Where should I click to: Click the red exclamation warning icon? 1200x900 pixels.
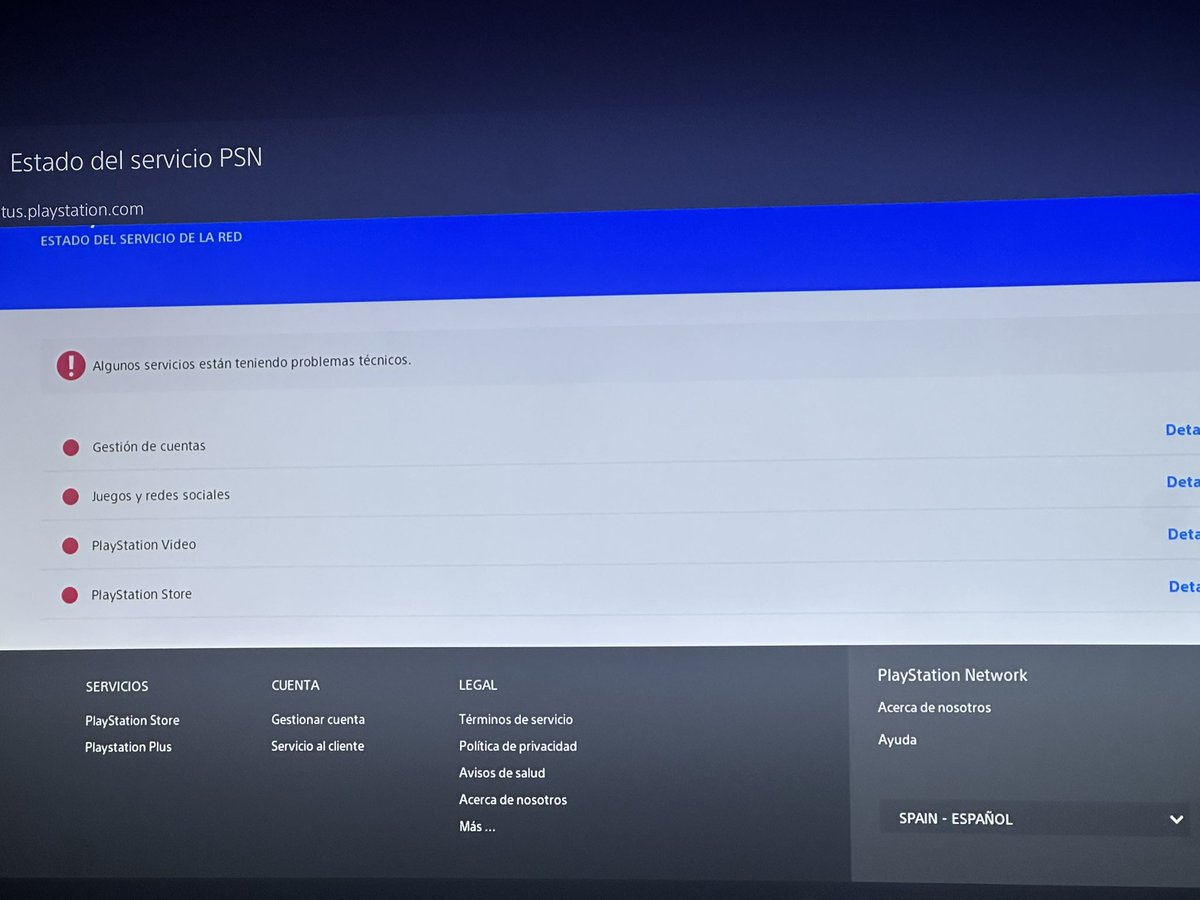click(71, 366)
